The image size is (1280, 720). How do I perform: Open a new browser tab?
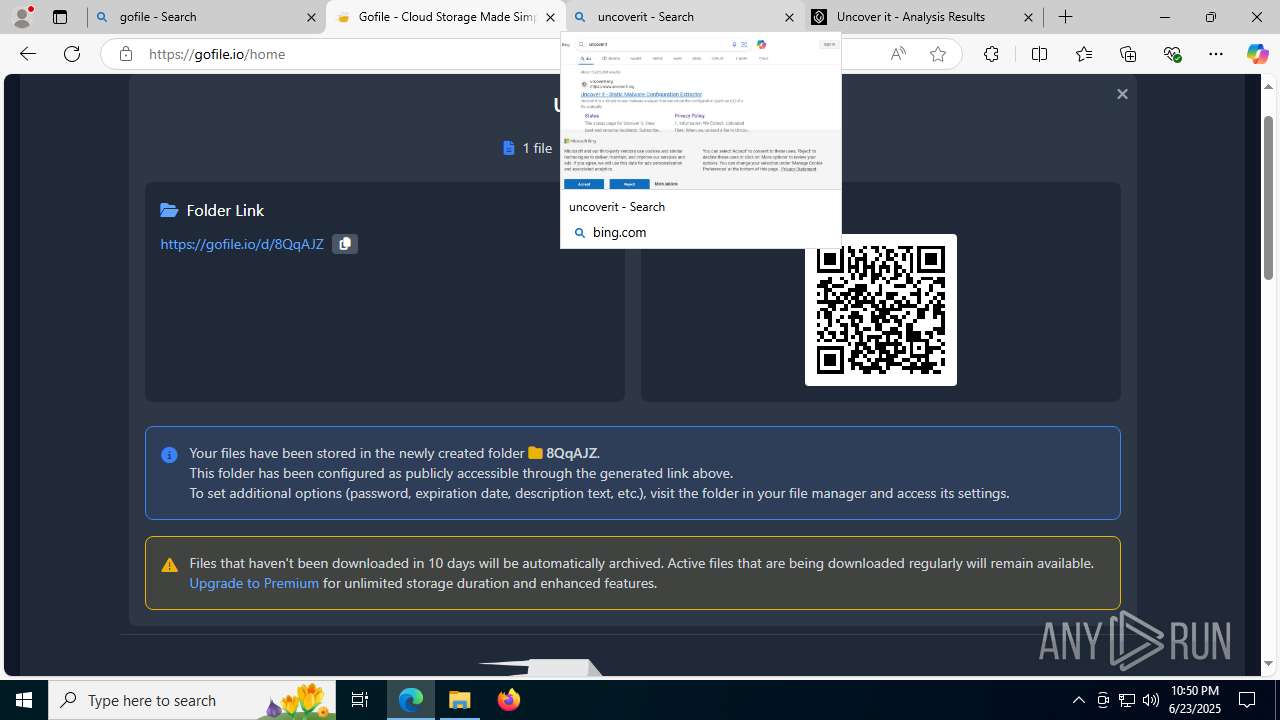[x=1066, y=17]
